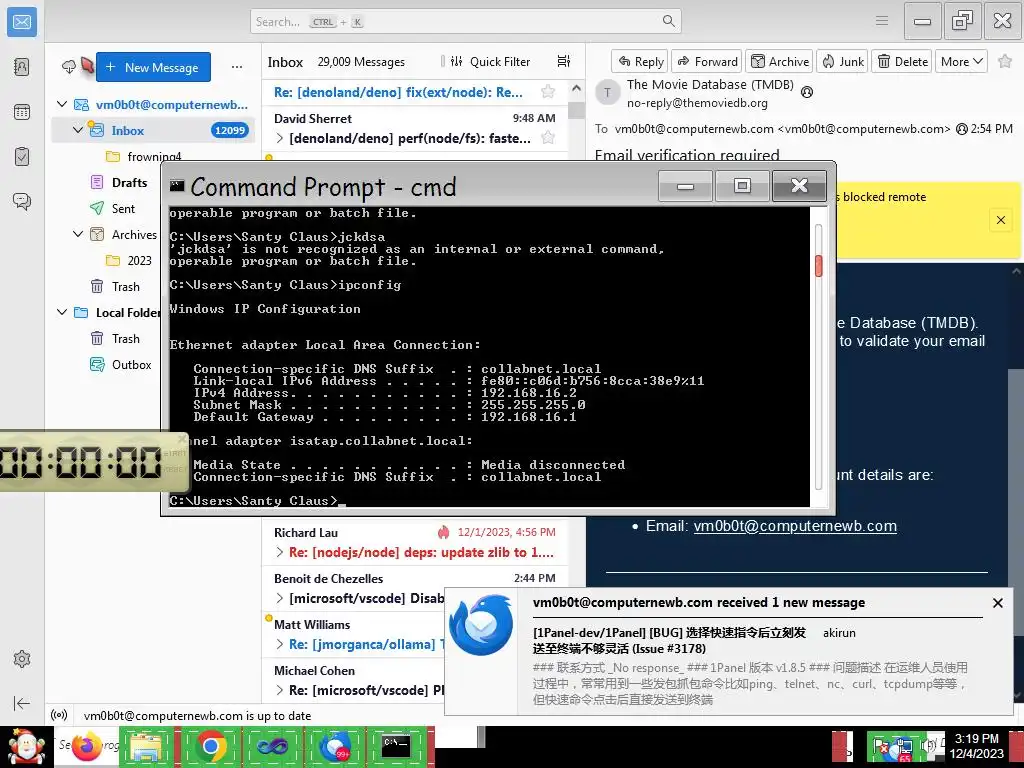Open the Thunderbird hamburger app menu

[x=882, y=21]
